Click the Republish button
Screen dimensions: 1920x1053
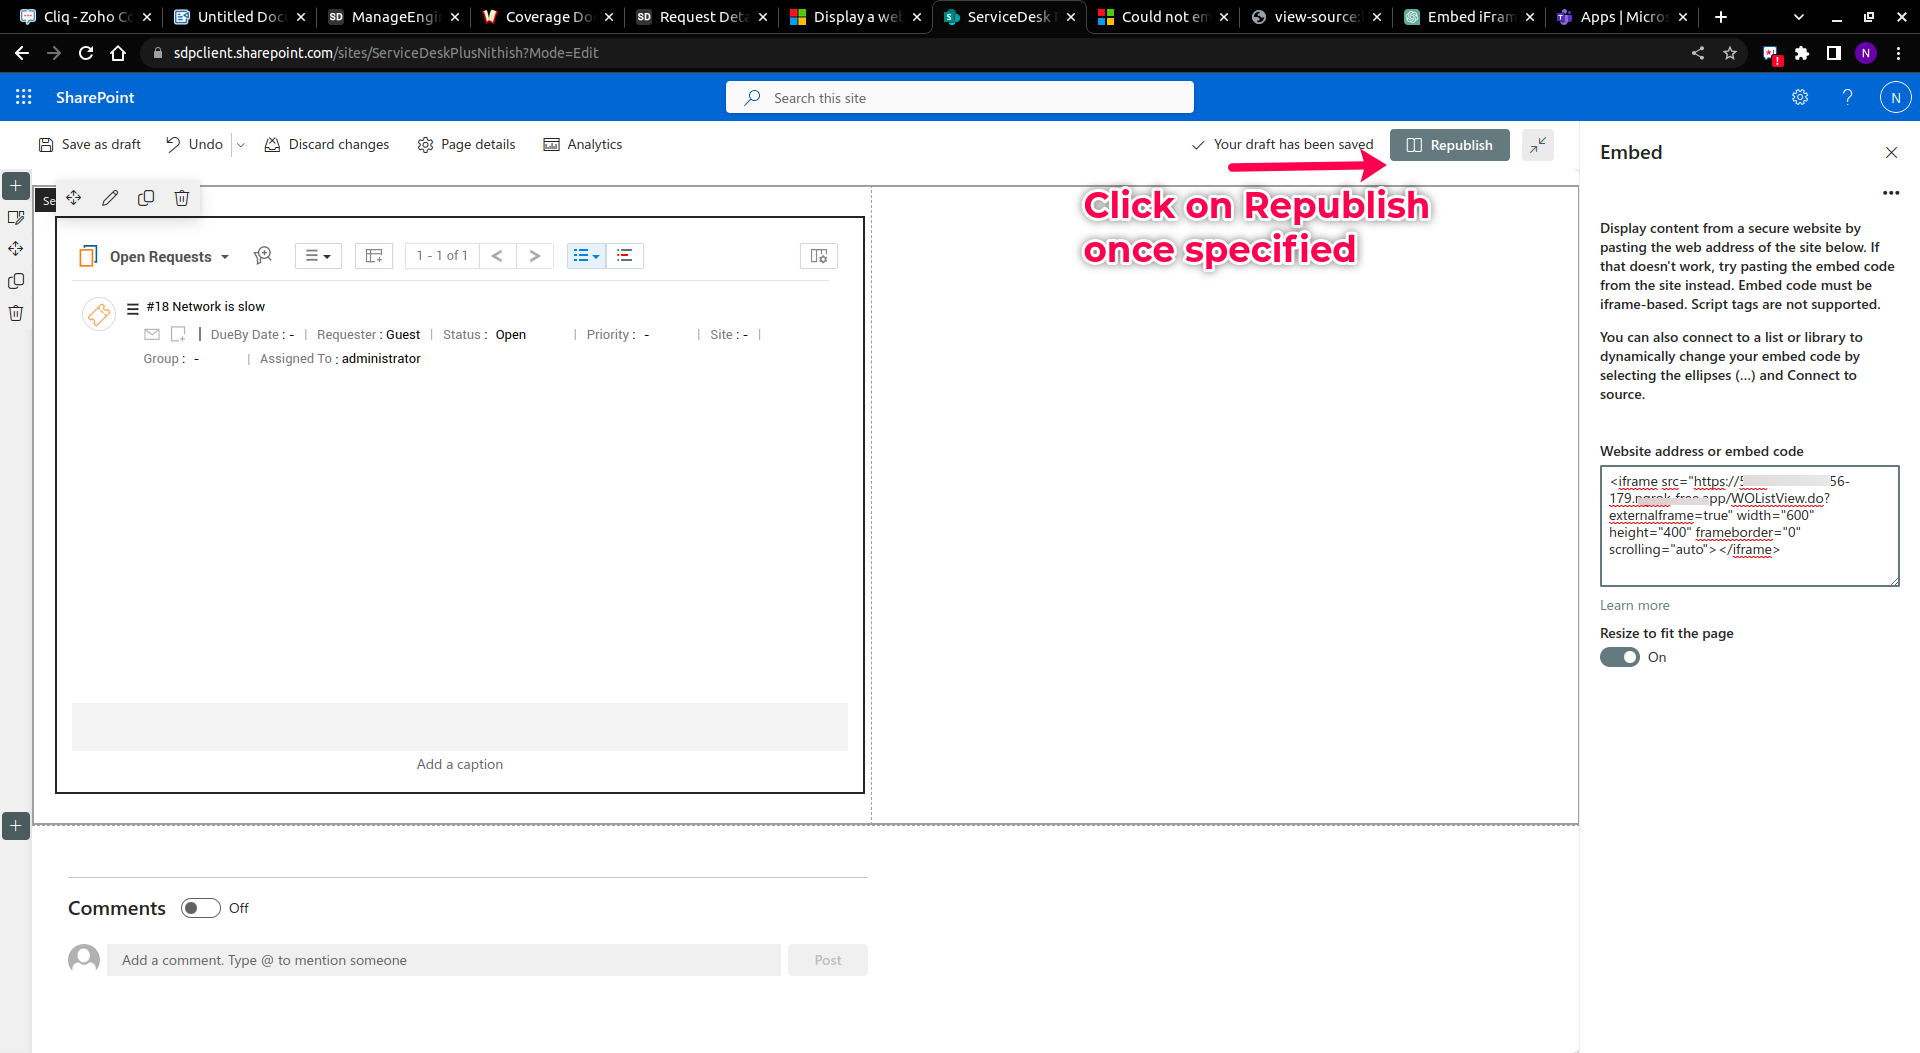click(1450, 145)
